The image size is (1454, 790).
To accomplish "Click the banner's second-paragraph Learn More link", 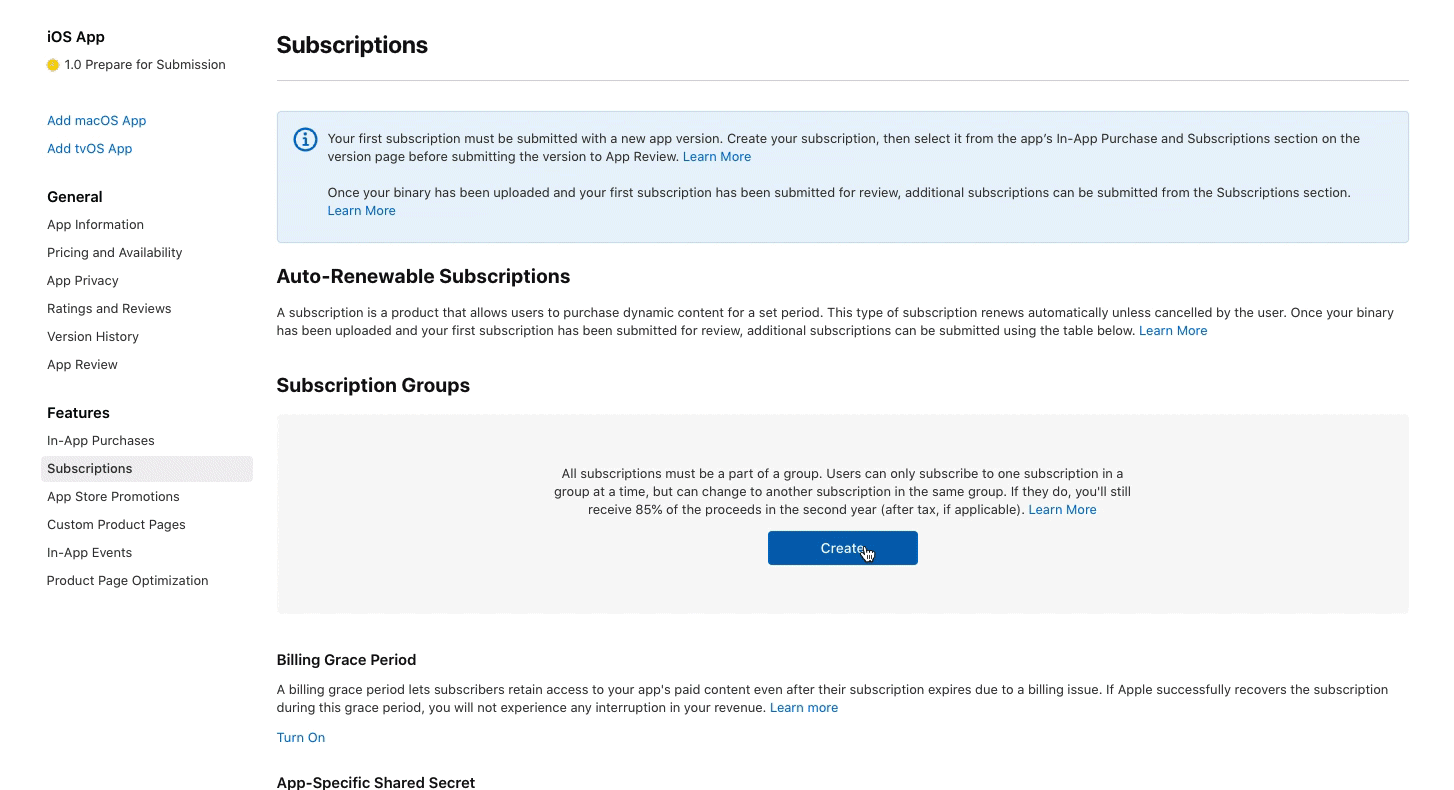I will tap(361, 211).
